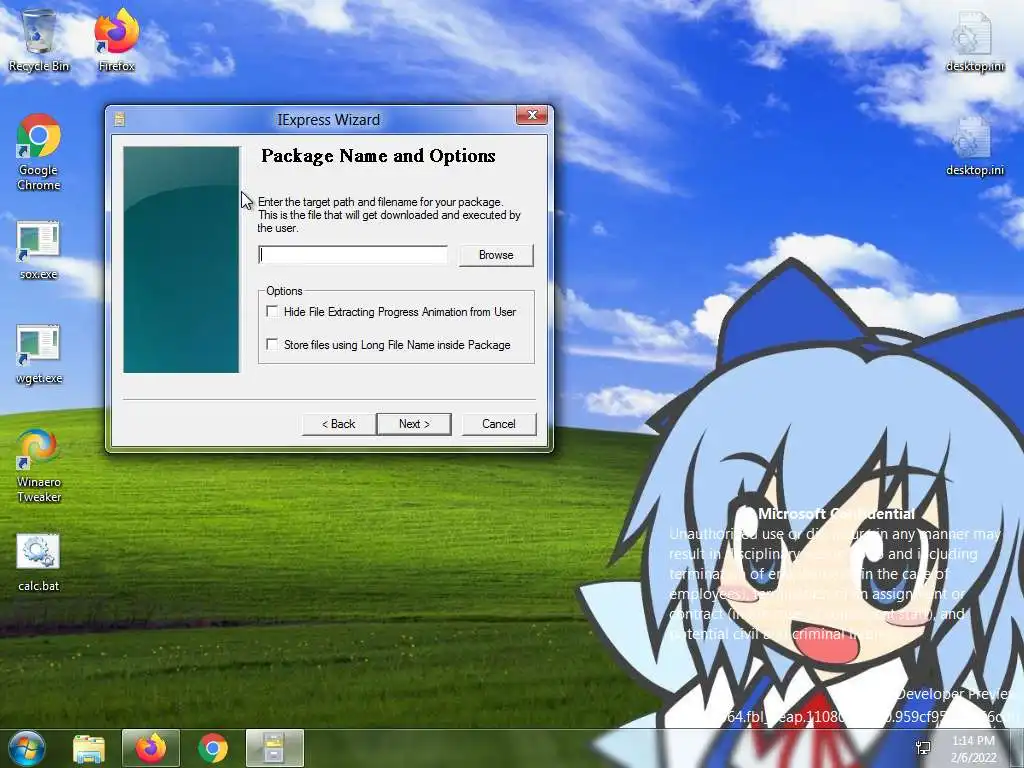Go to the previous page with Back
1024x768 pixels.
pyautogui.click(x=338, y=424)
